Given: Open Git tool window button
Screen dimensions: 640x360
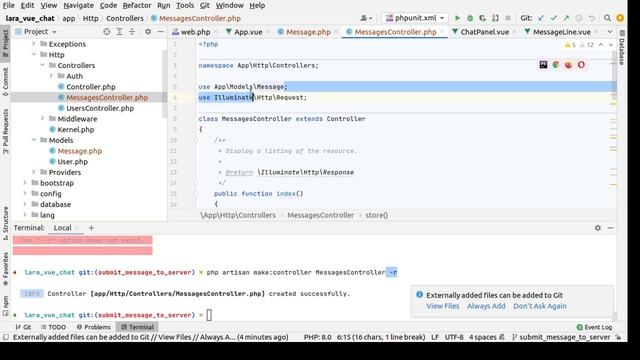Looking at the screenshot, I should (x=23, y=327).
